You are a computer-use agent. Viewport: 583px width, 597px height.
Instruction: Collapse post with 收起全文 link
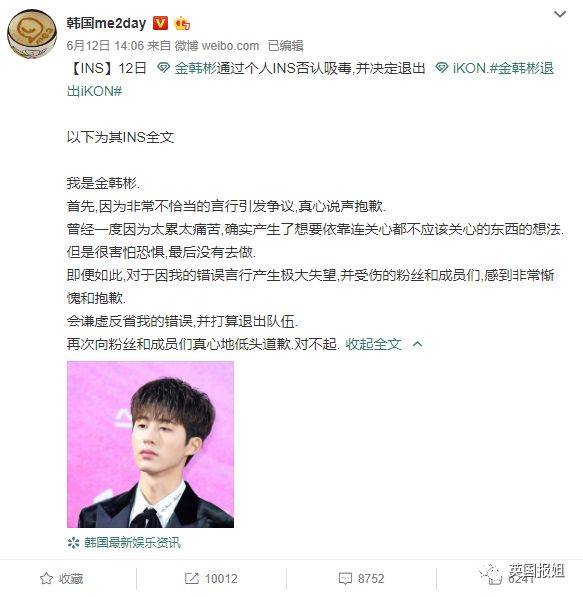coord(373,344)
